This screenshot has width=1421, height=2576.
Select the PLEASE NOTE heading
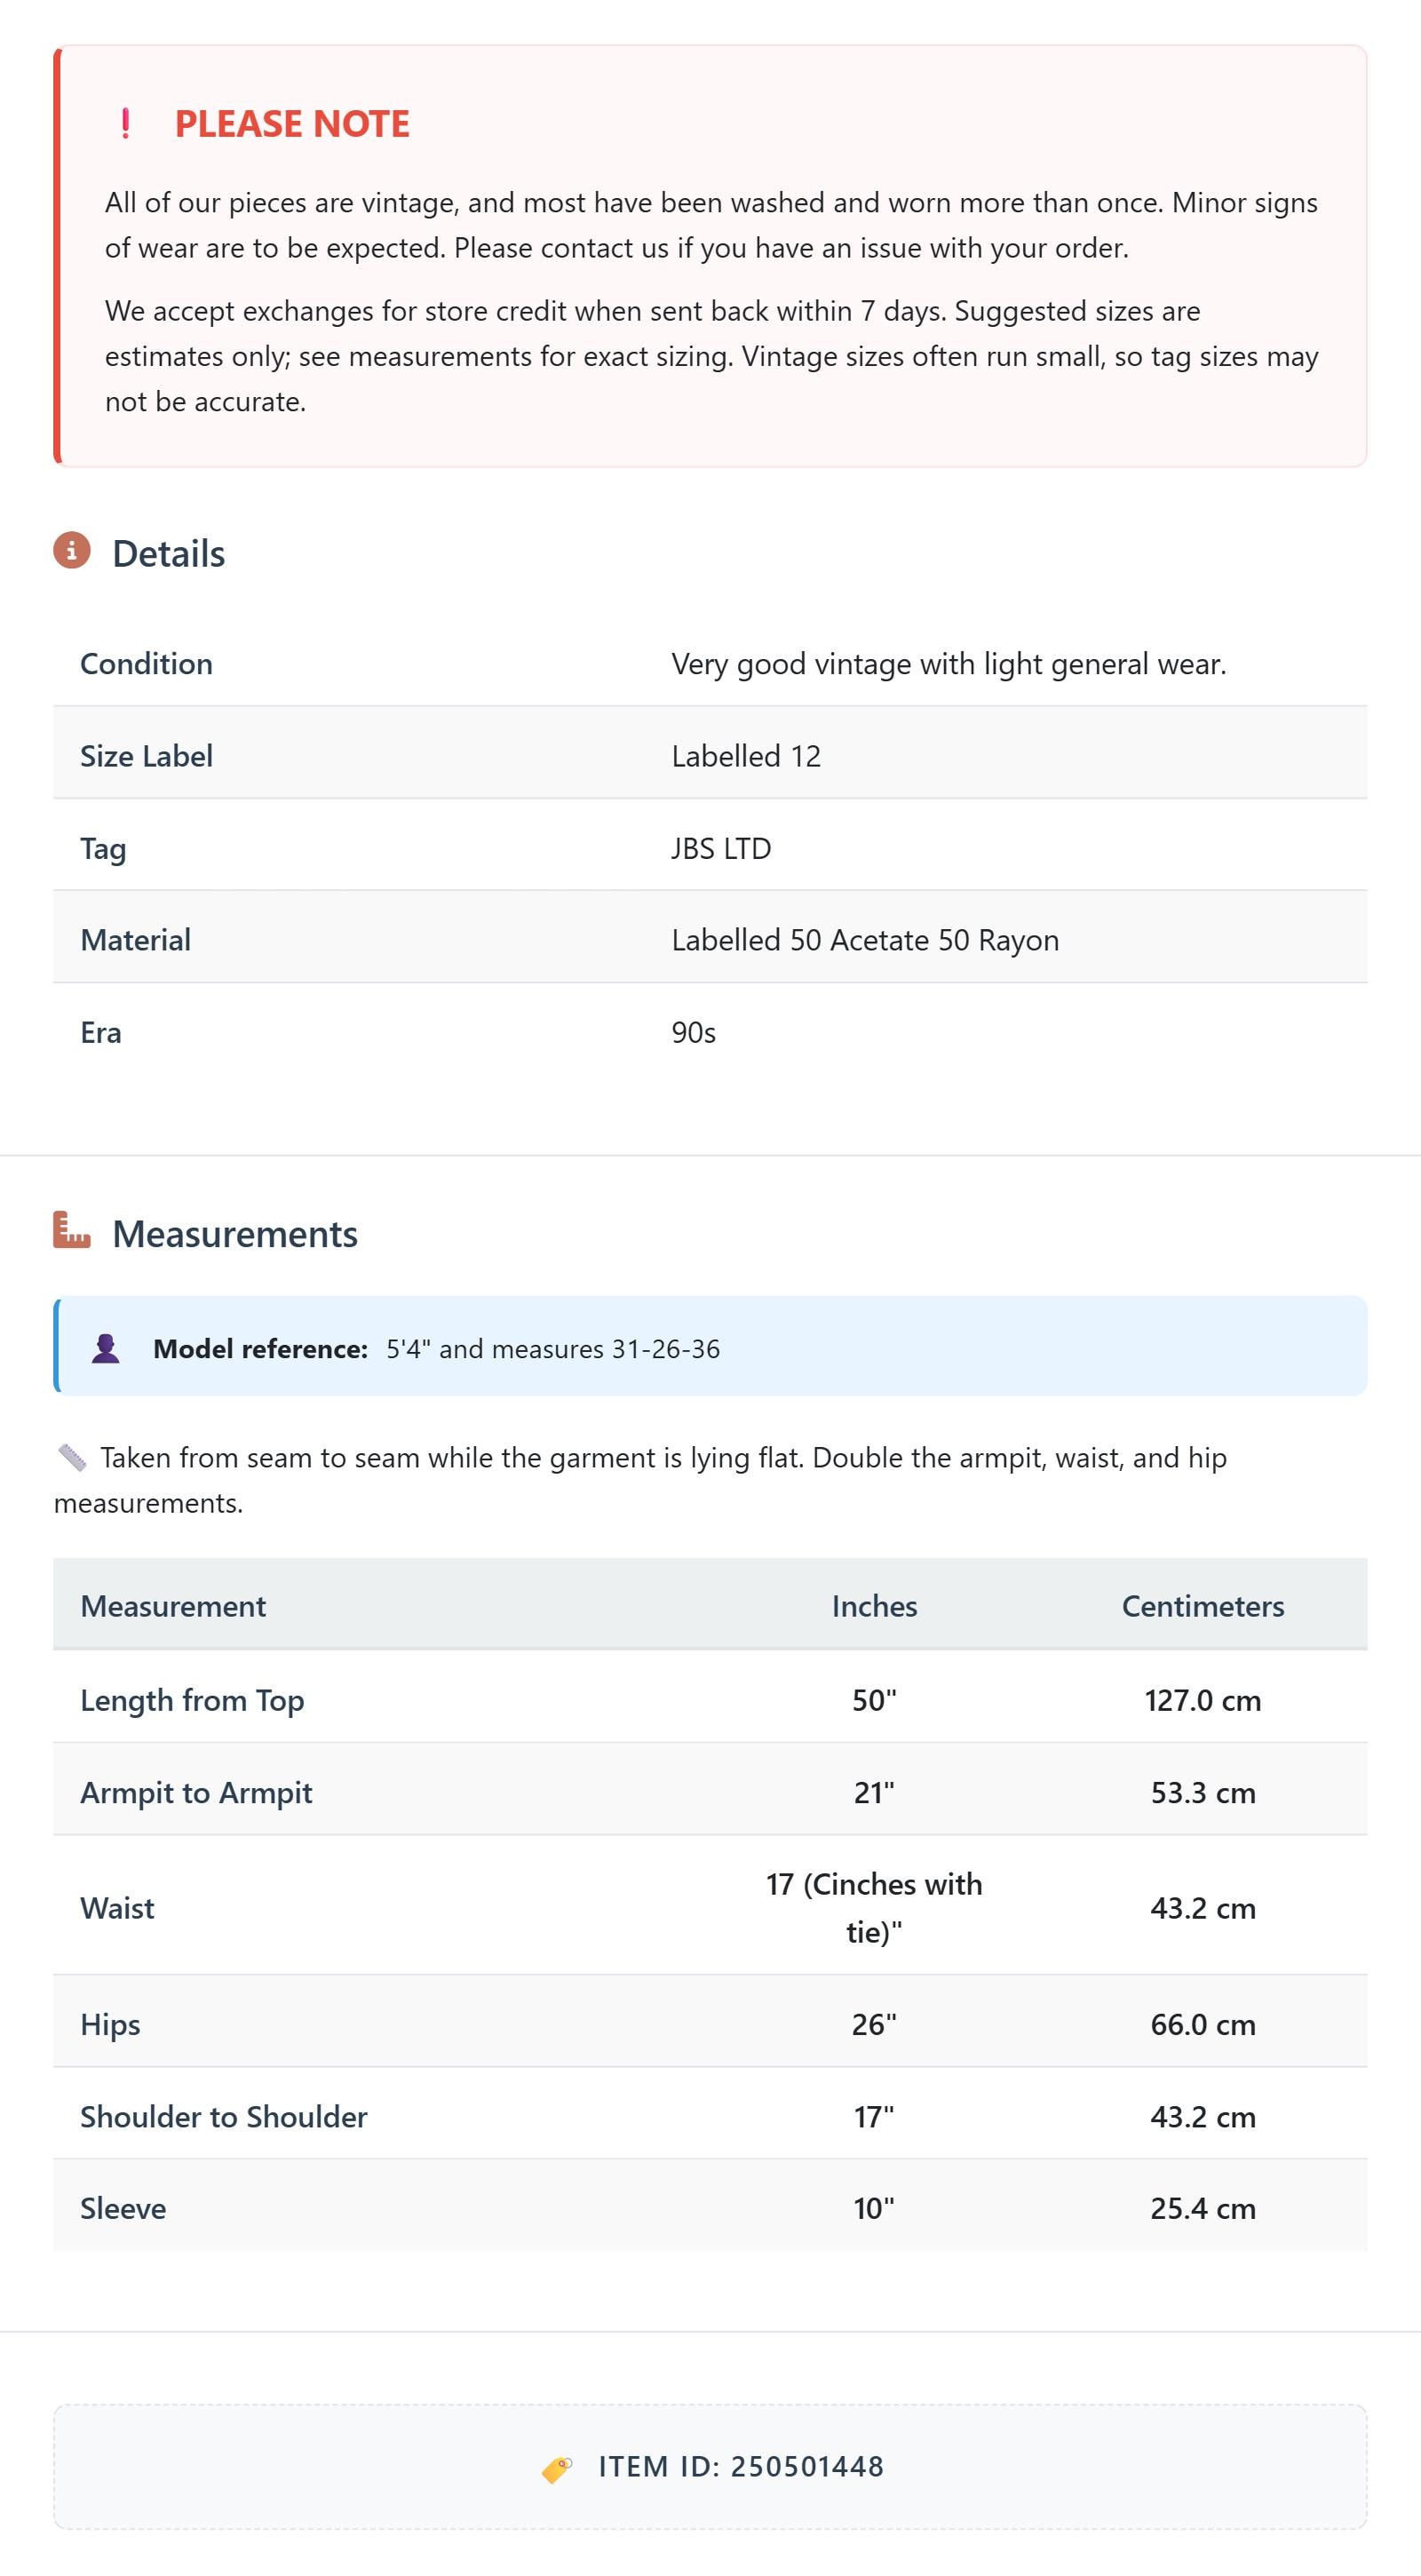(x=292, y=124)
